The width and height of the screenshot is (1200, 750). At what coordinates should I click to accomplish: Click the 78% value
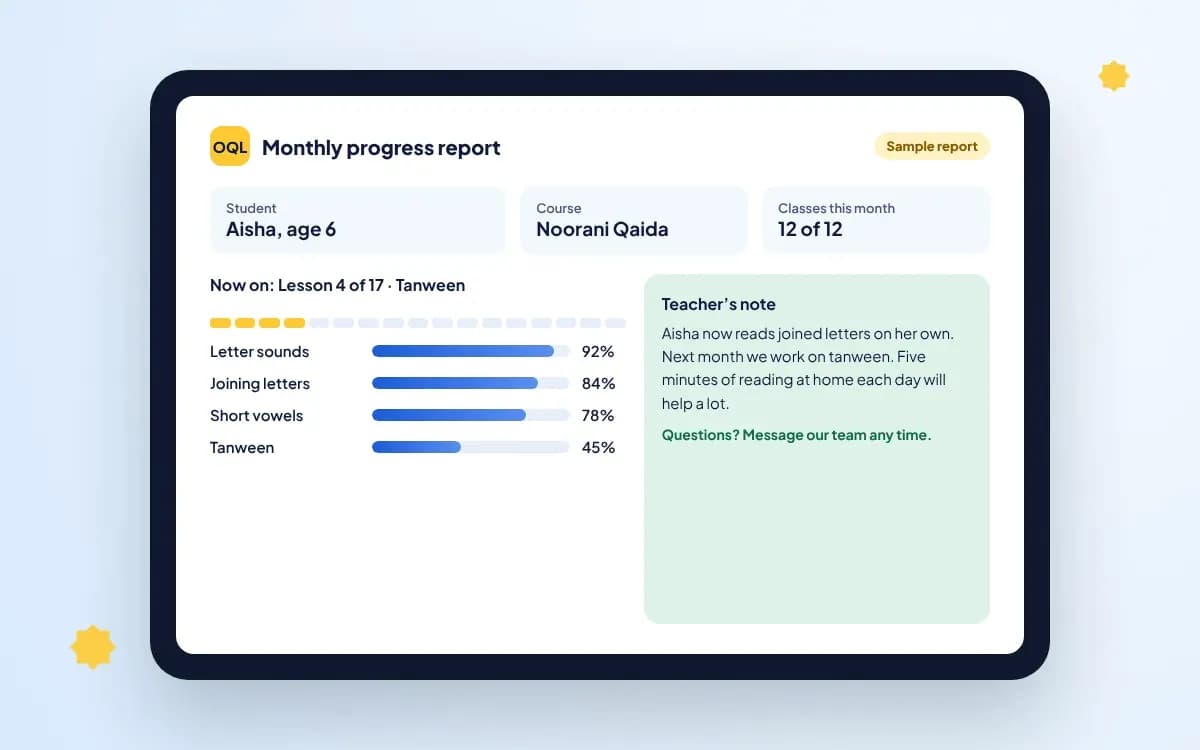[598, 416]
